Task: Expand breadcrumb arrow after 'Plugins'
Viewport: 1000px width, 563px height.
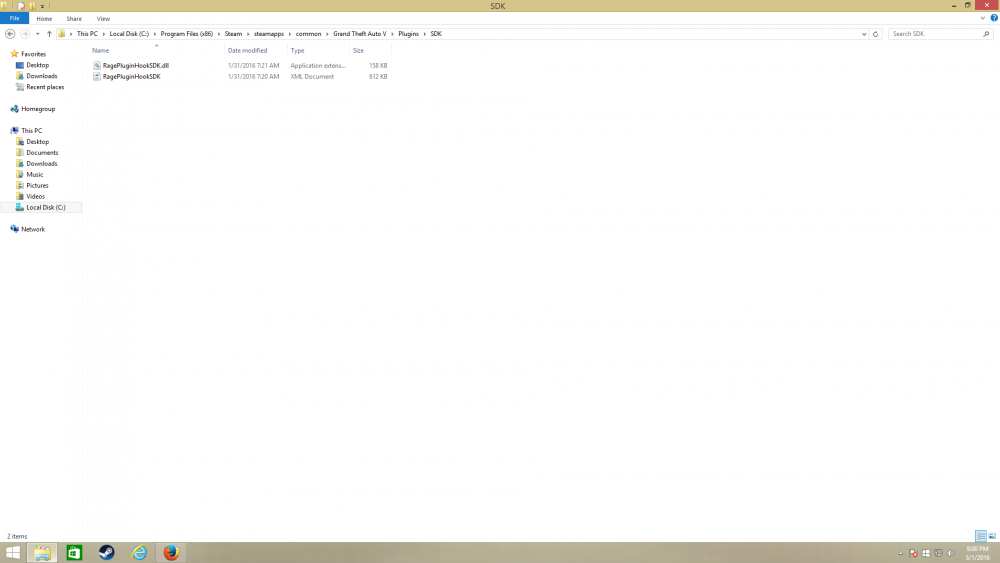Action: (x=425, y=34)
